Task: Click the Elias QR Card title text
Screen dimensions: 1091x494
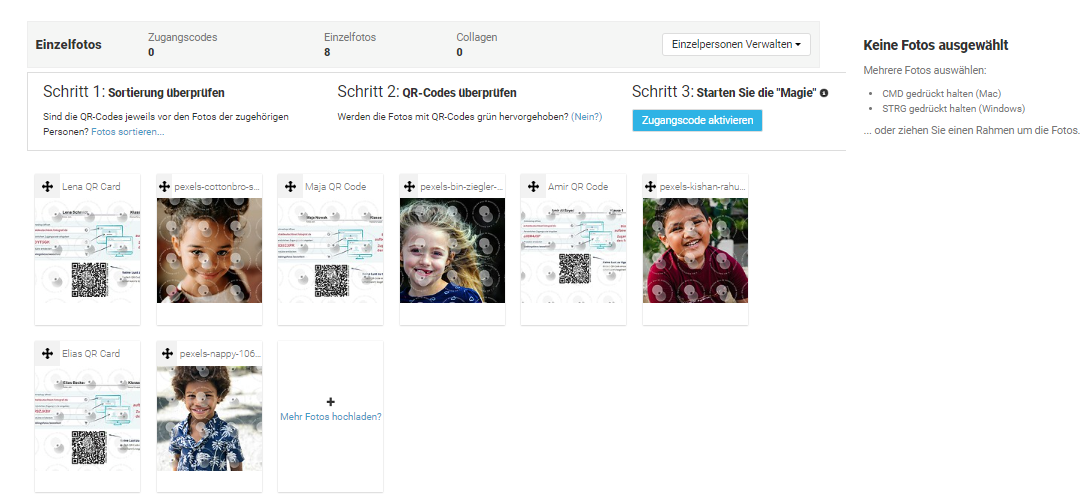Action: click(x=91, y=353)
